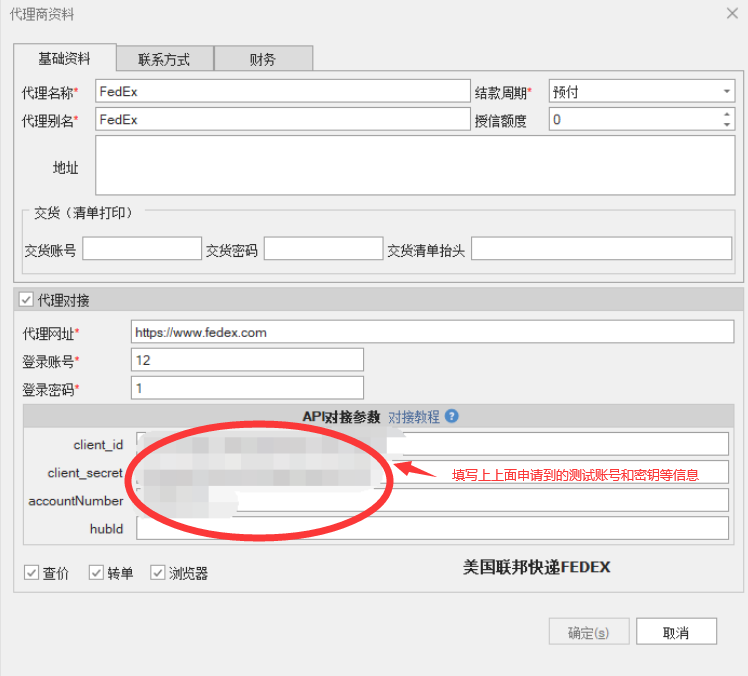Click the 交货清单抬头 input field
The height and width of the screenshot is (676, 748).
click(600, 249)
